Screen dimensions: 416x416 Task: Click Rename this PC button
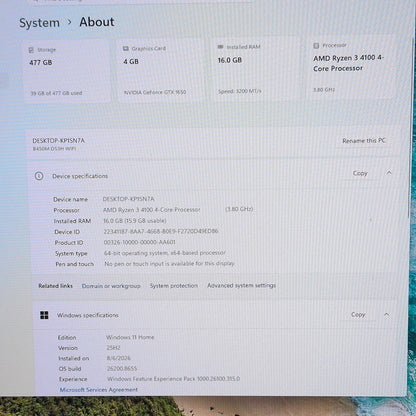coord(363,141)
